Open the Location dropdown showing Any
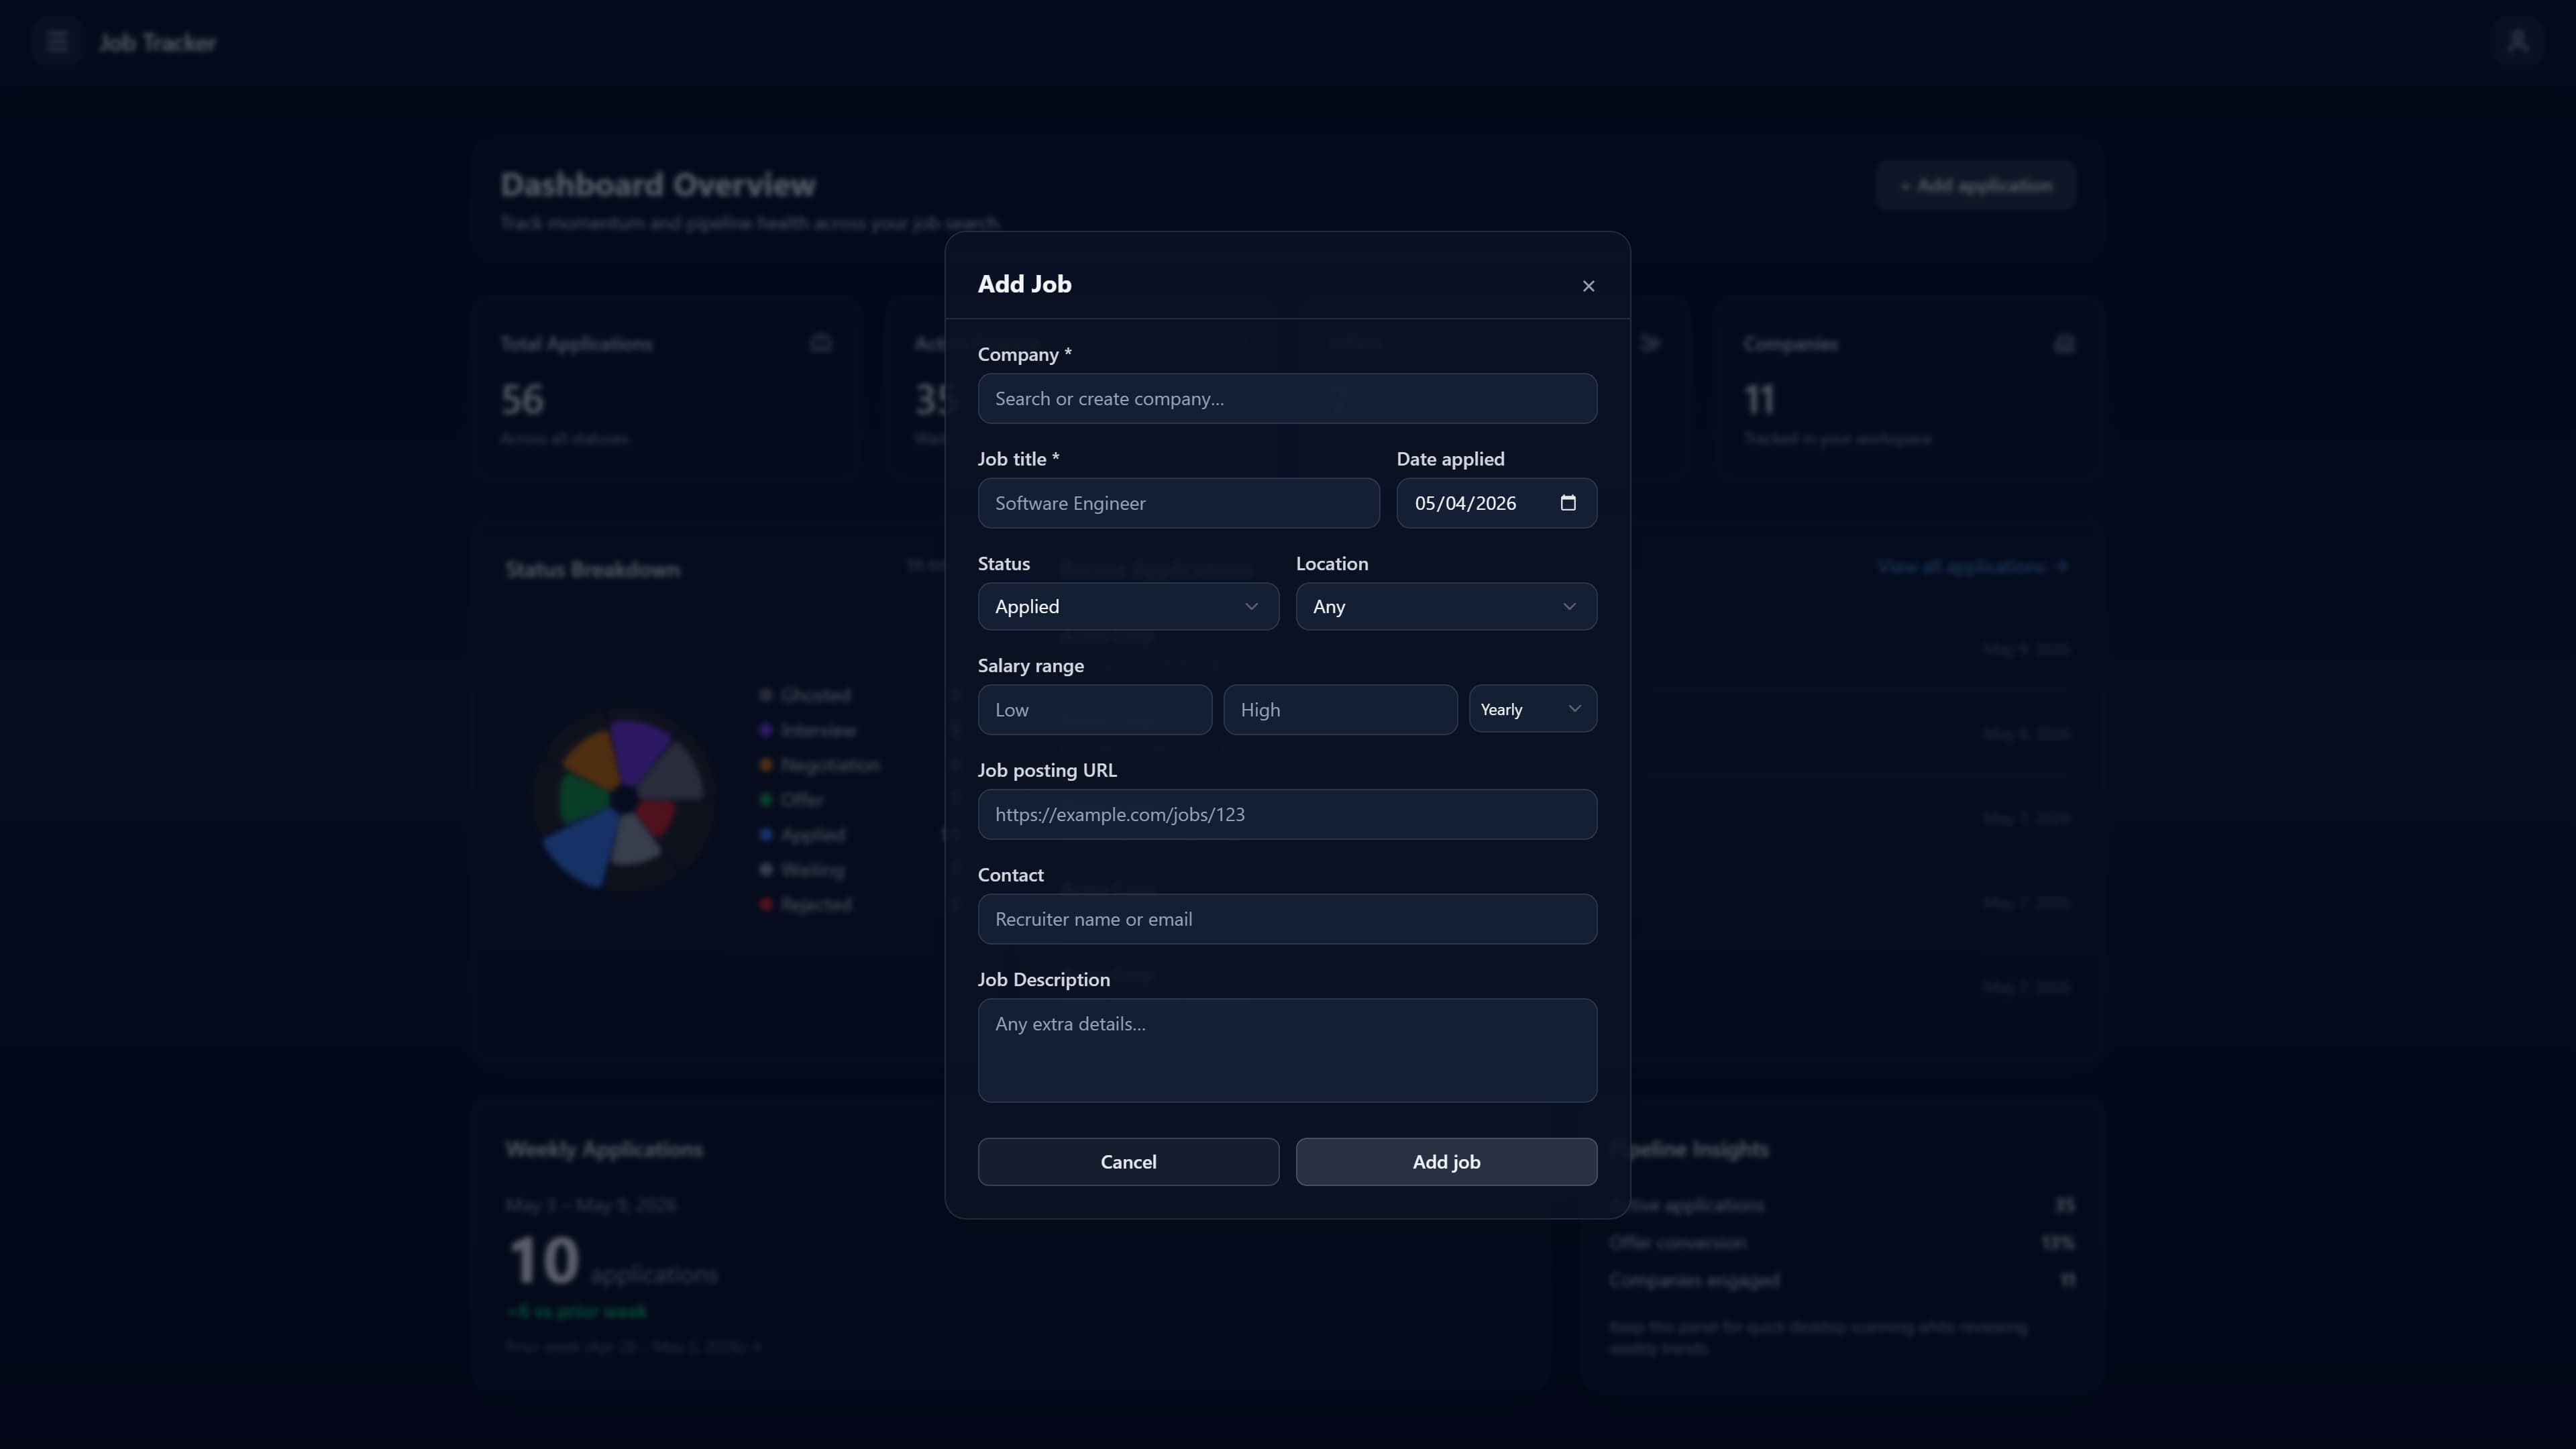The width and height of the screenshot is (2576, 1449). coord(1446,607)
